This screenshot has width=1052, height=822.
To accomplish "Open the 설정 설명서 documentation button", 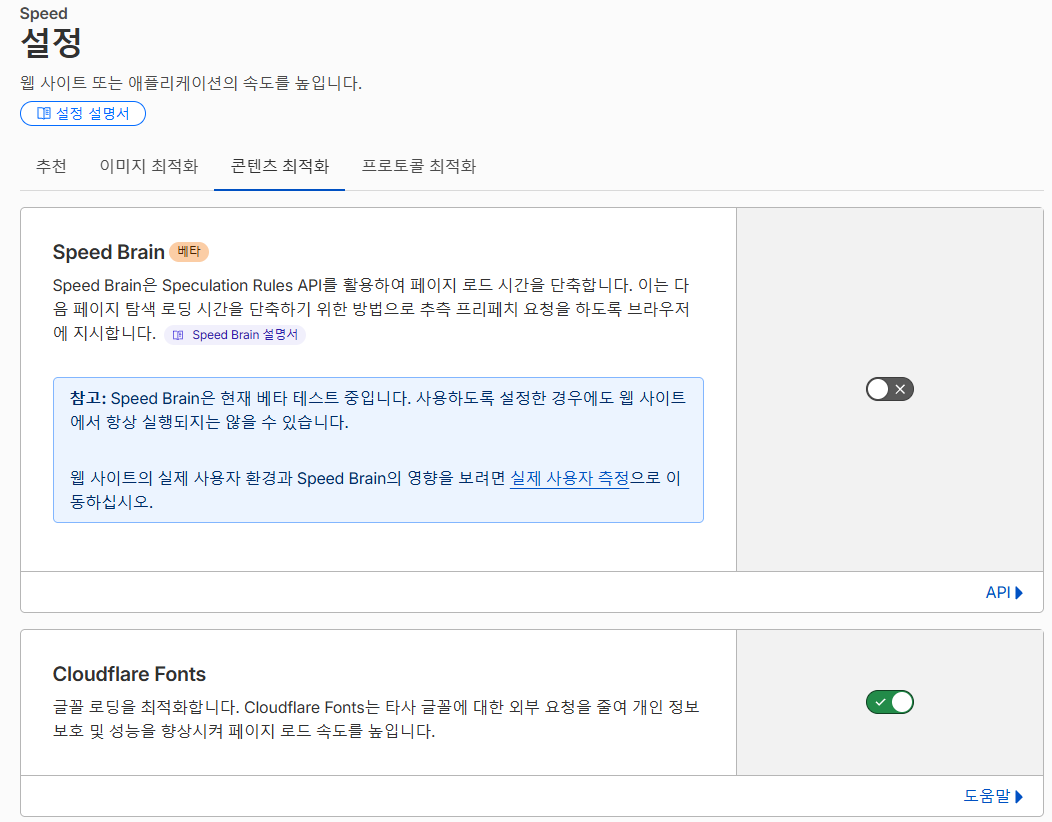I will coord(83,113).
